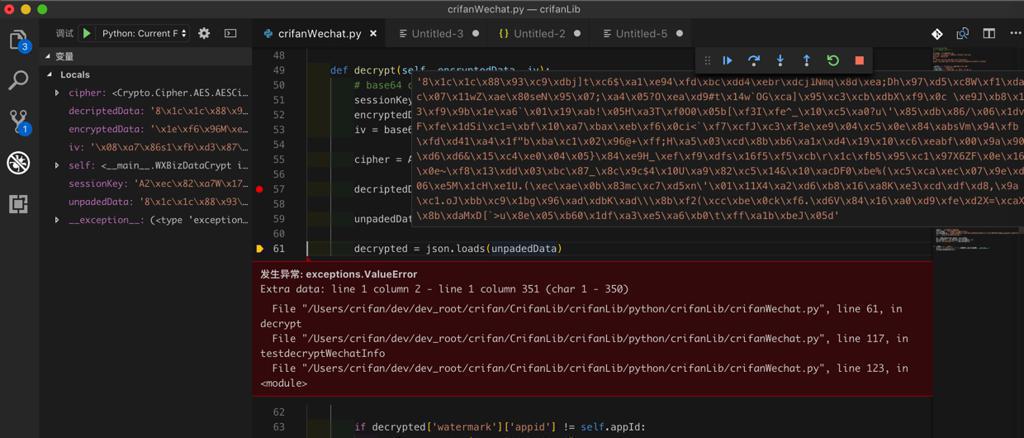The height and width of the screenshot is (438, 1024).
Task: Expand the self variable
Action: point(57,165)
